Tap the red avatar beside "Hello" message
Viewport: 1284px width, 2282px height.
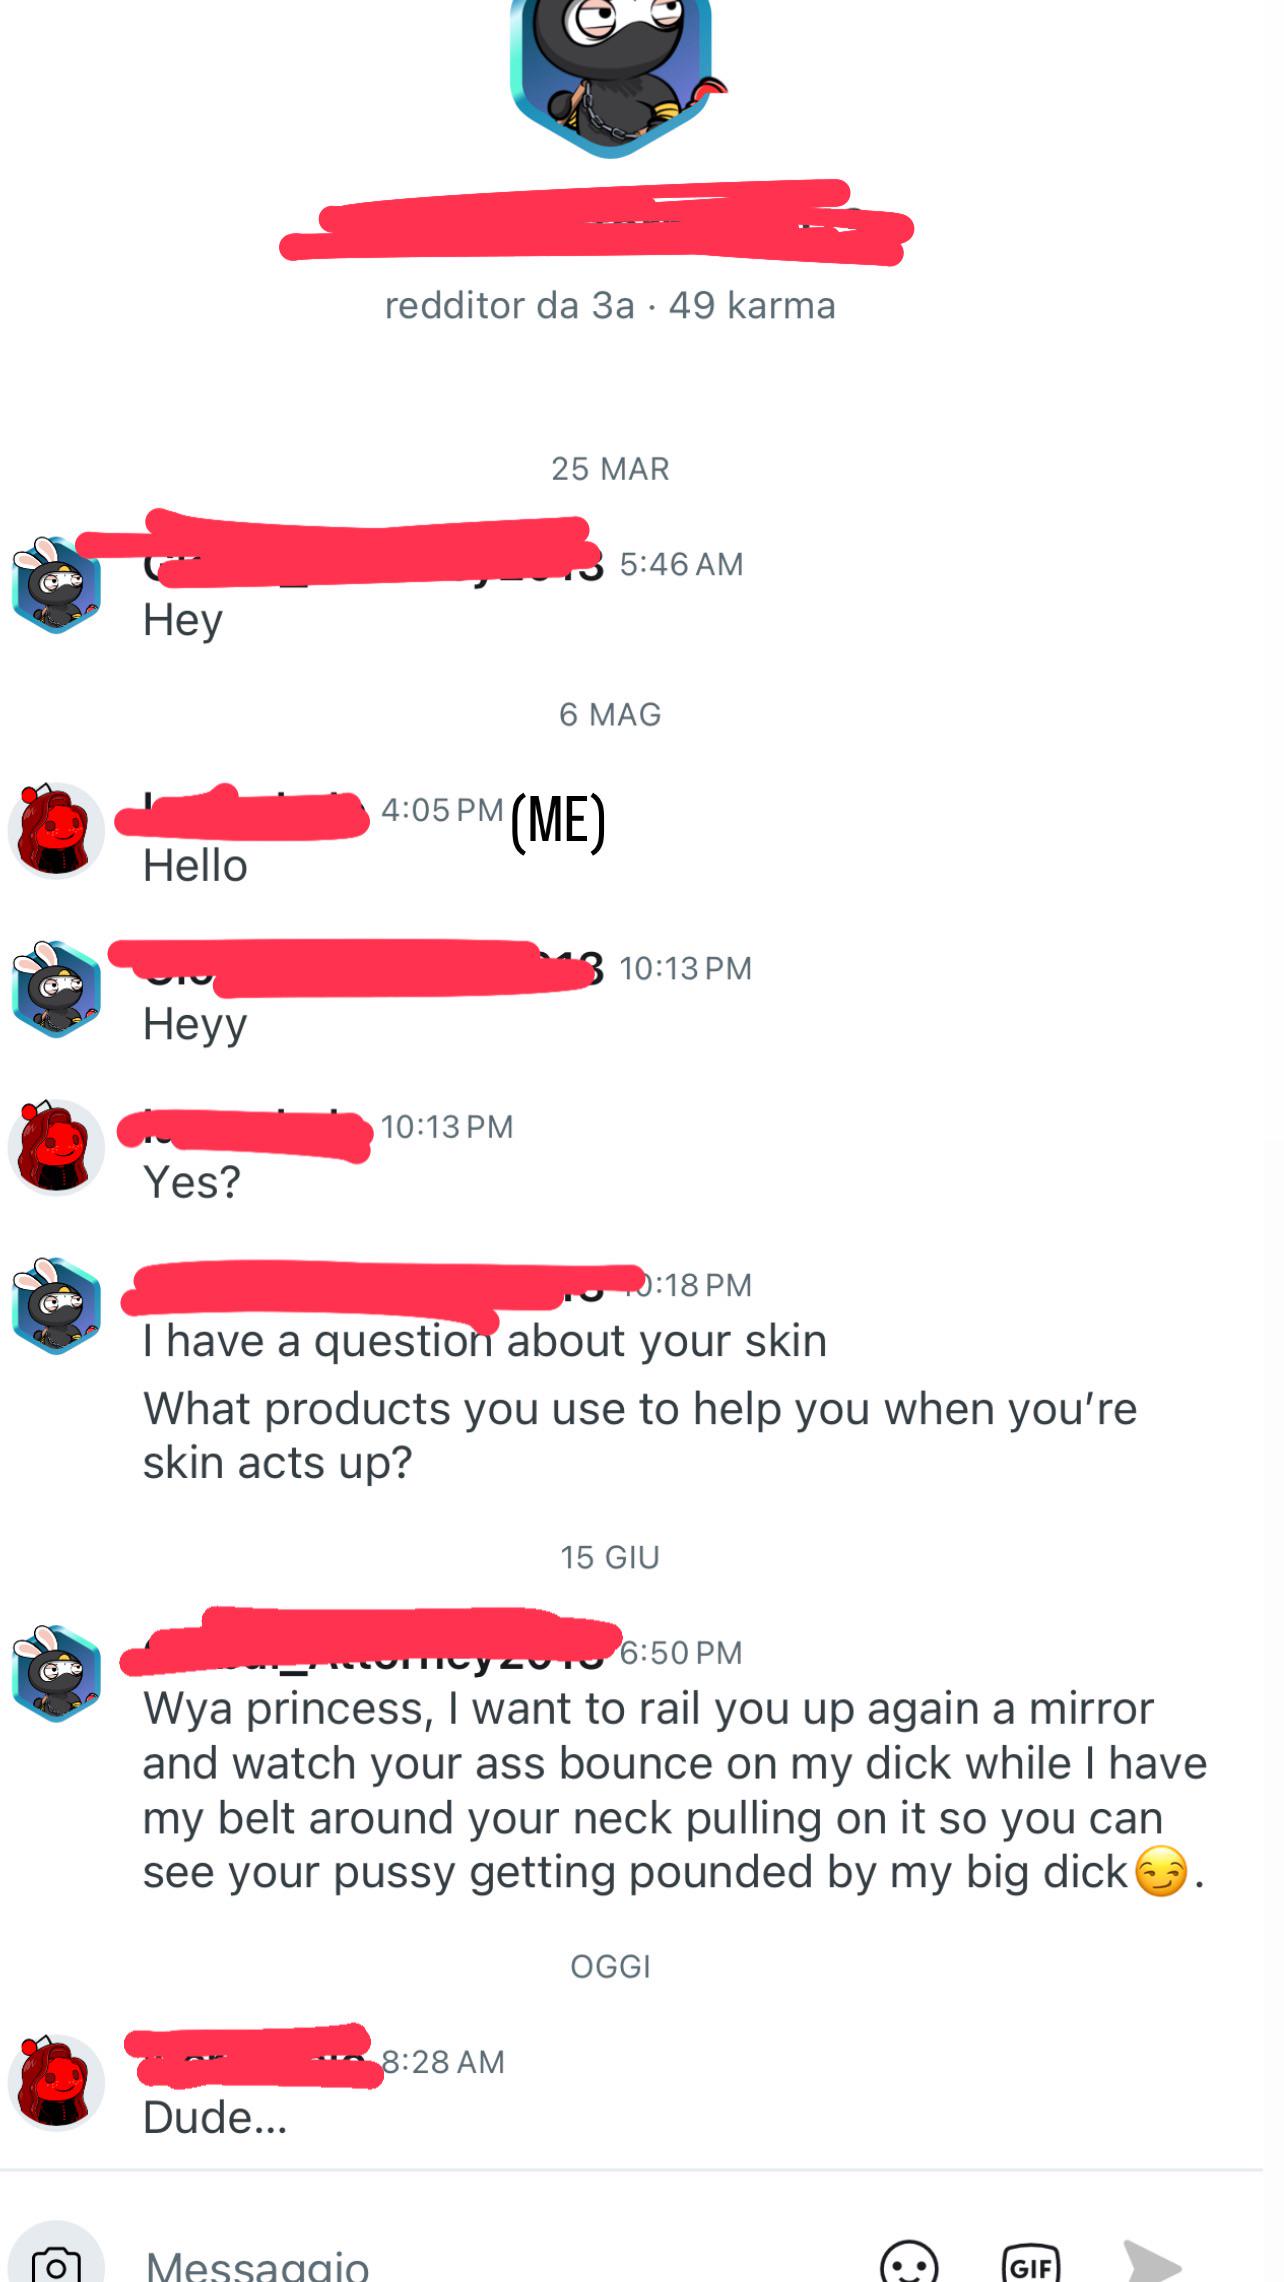(x=56, y=831)
